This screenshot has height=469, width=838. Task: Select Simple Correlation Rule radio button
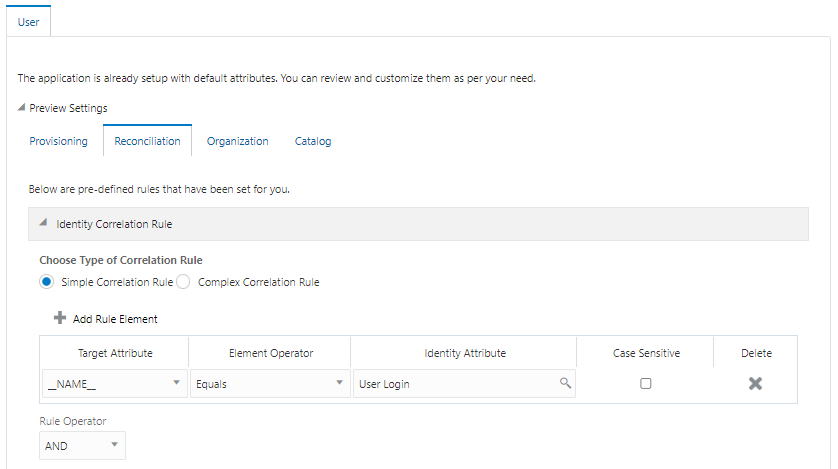pyautogui.click(x=46, y=282)
